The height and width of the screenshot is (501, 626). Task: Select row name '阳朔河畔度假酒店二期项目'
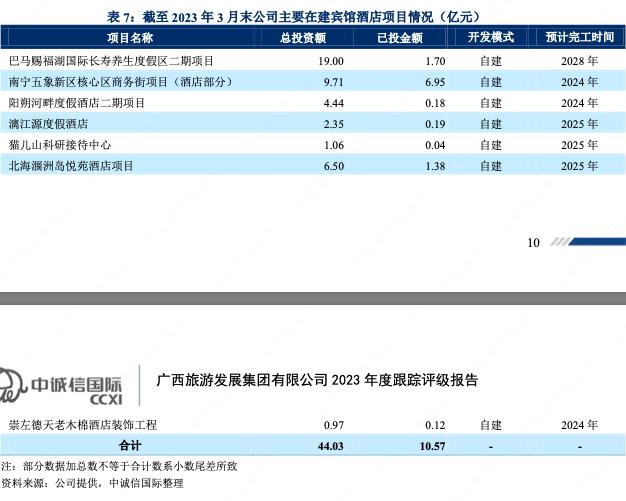(x=77, y=103)
